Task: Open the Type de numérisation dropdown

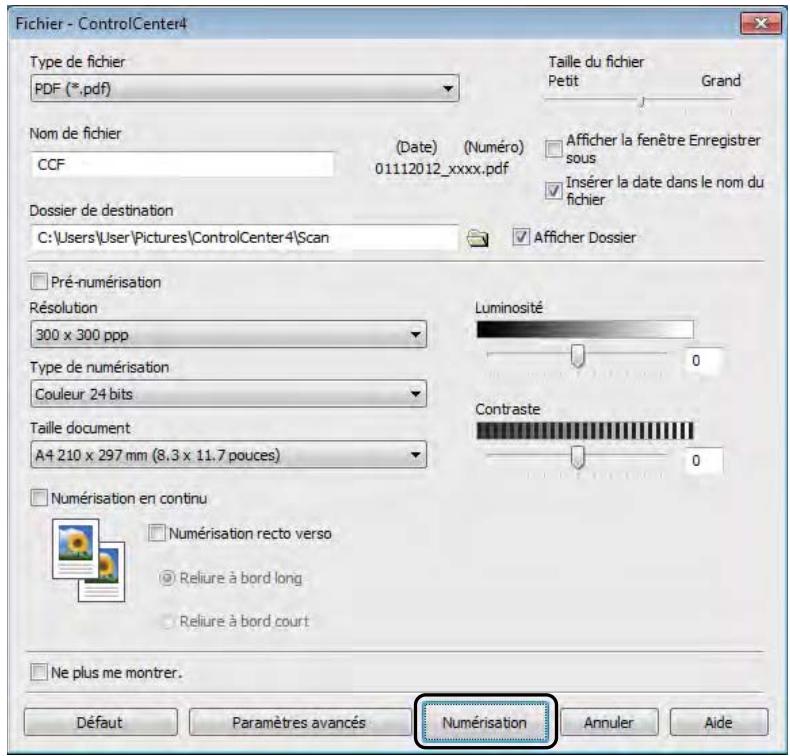Action: tap(228, 394)
